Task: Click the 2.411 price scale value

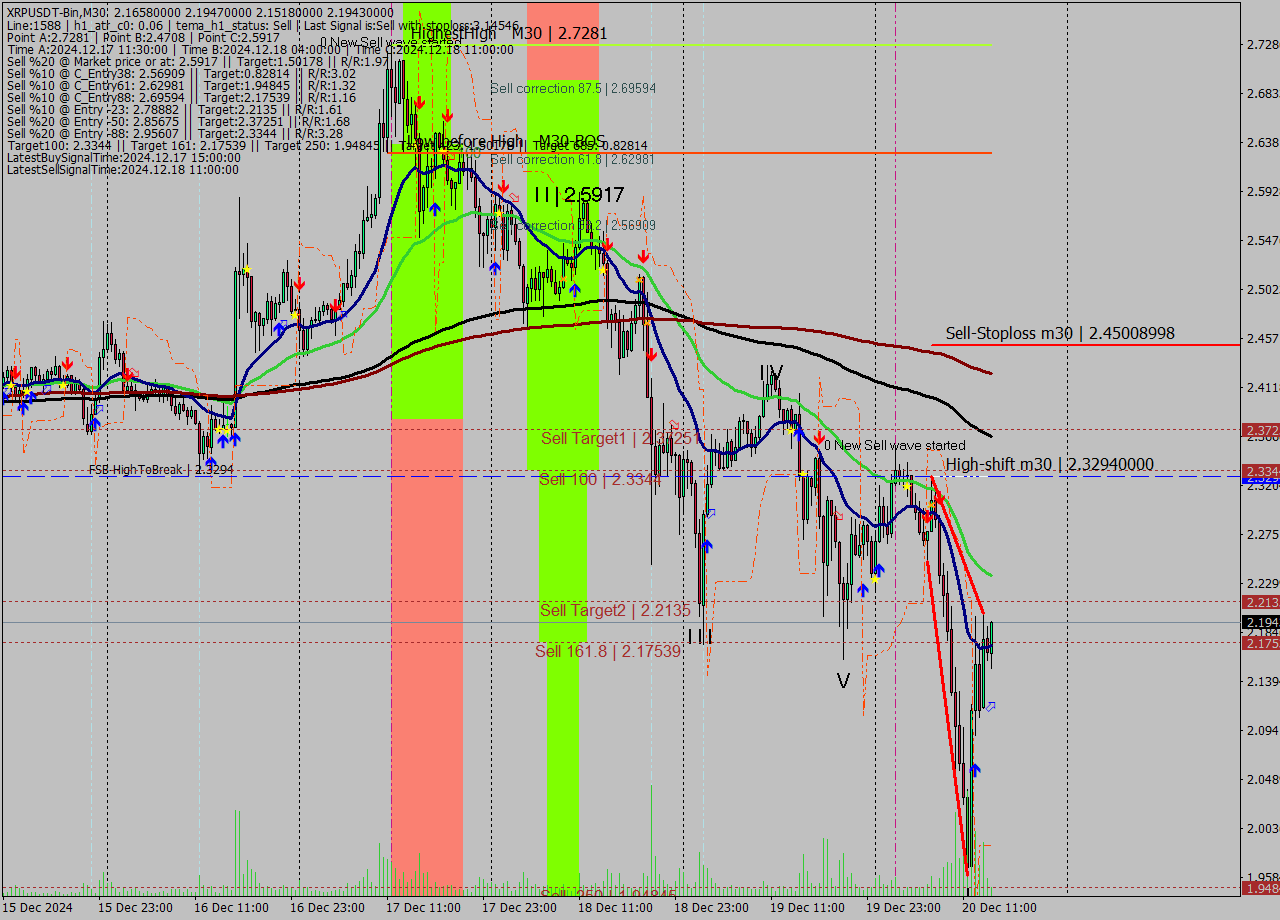Action: 1262,388
